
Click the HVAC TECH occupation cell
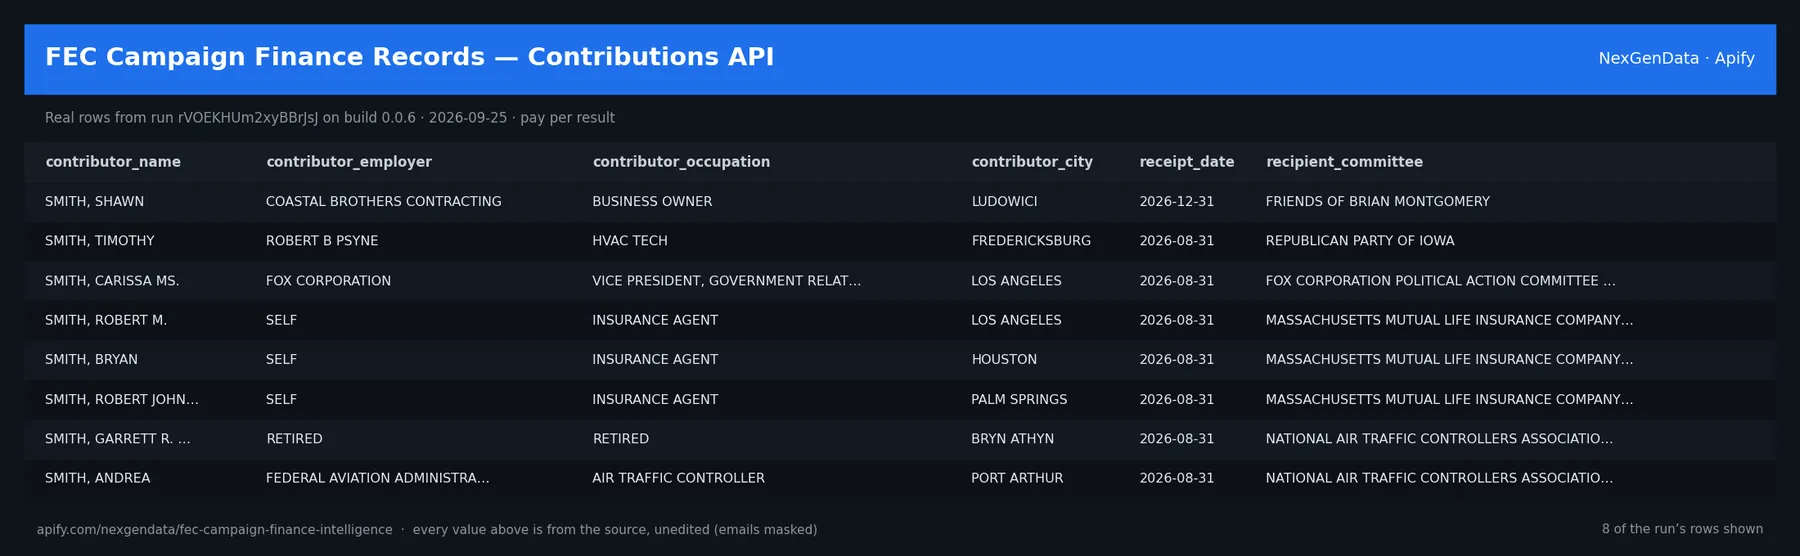[630, 241]
